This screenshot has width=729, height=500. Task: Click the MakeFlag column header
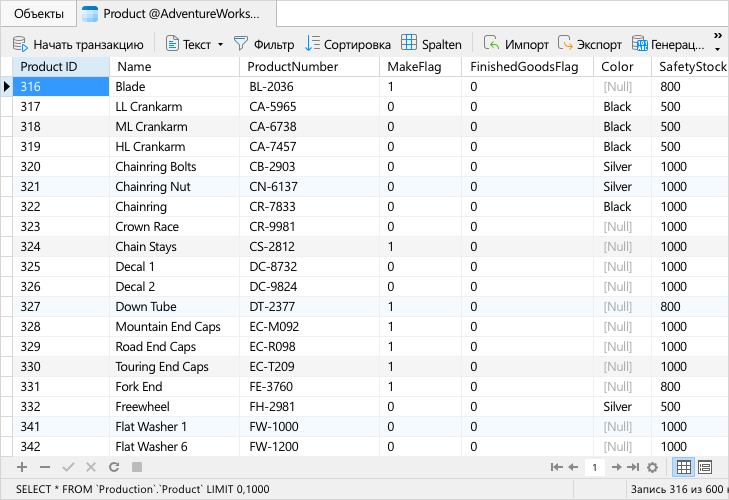[421, 67]
